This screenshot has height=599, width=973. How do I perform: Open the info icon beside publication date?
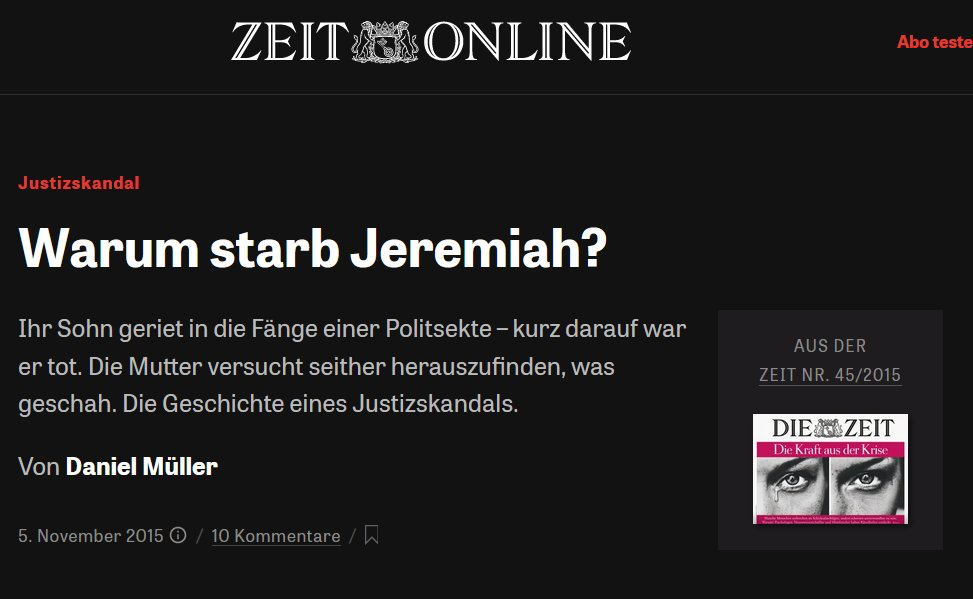(x=178, y=535)
